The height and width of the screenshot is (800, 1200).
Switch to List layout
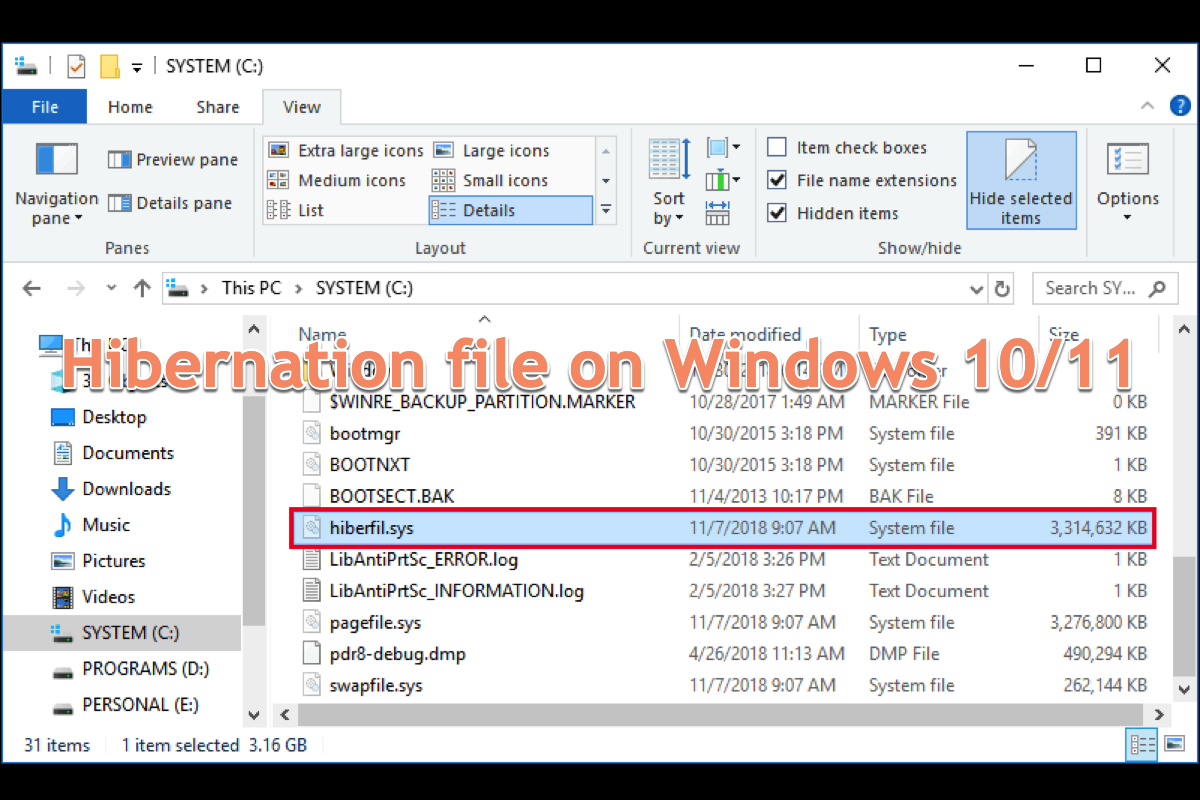pyautogui.click(x=296, y=210)
